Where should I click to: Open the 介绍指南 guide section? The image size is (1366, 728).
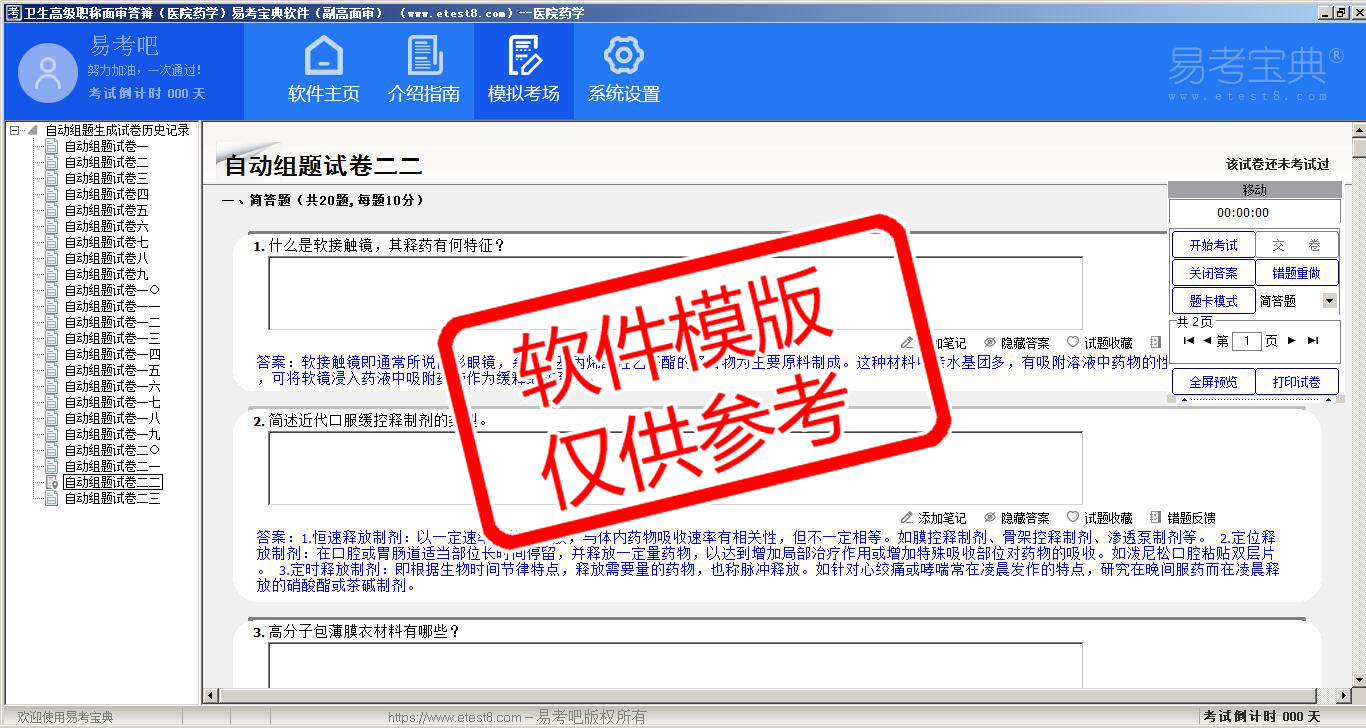[x=424, y=71]
